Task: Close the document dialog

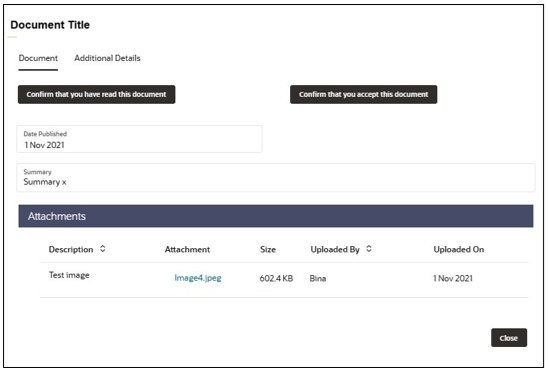Action: pyautogui.click(x=509, y=338)
